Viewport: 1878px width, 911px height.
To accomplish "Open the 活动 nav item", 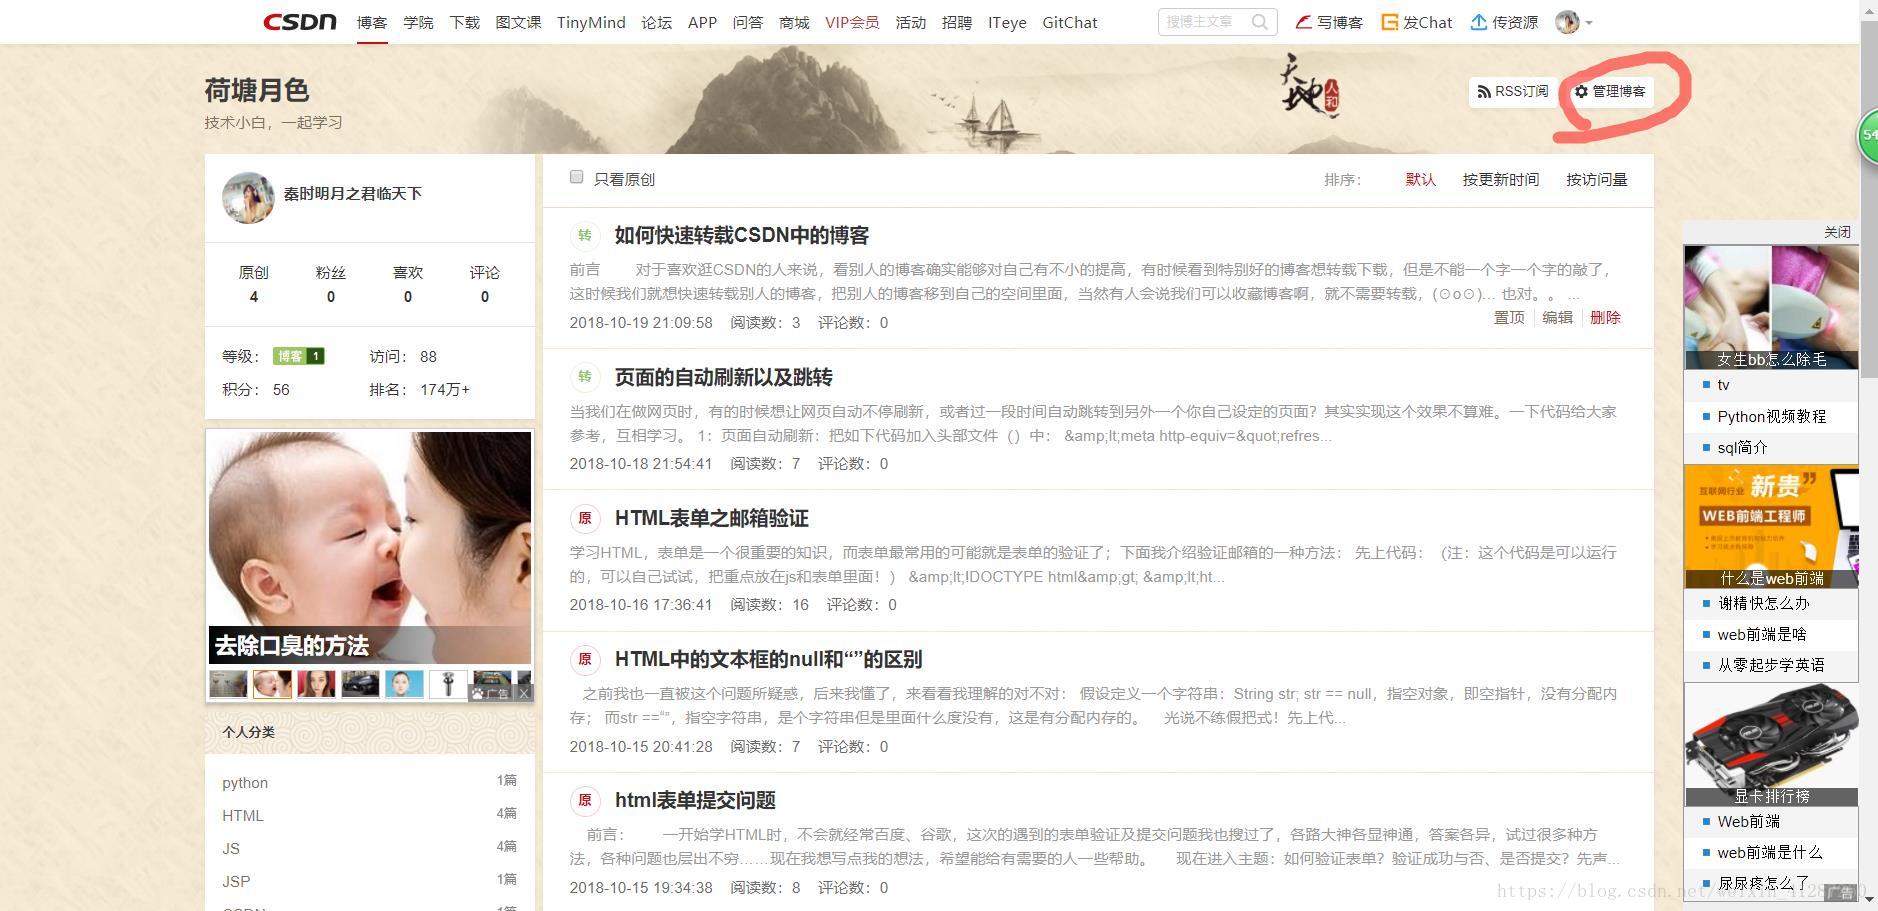I will click(910, 22).
